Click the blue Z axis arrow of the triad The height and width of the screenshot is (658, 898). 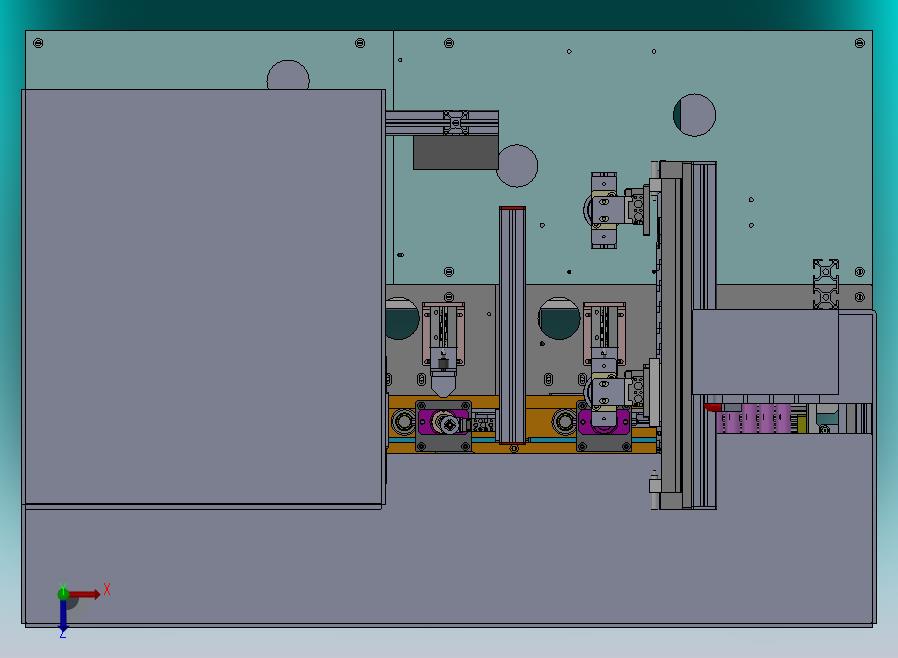pos(63,615)
